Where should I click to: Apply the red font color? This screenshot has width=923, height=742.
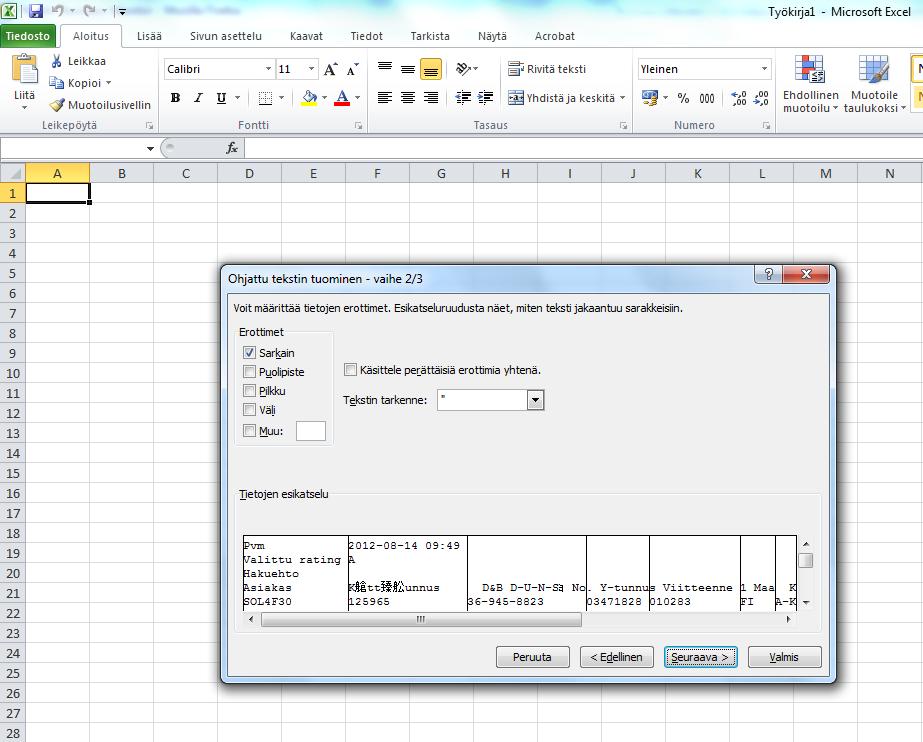tap(342, 98)
